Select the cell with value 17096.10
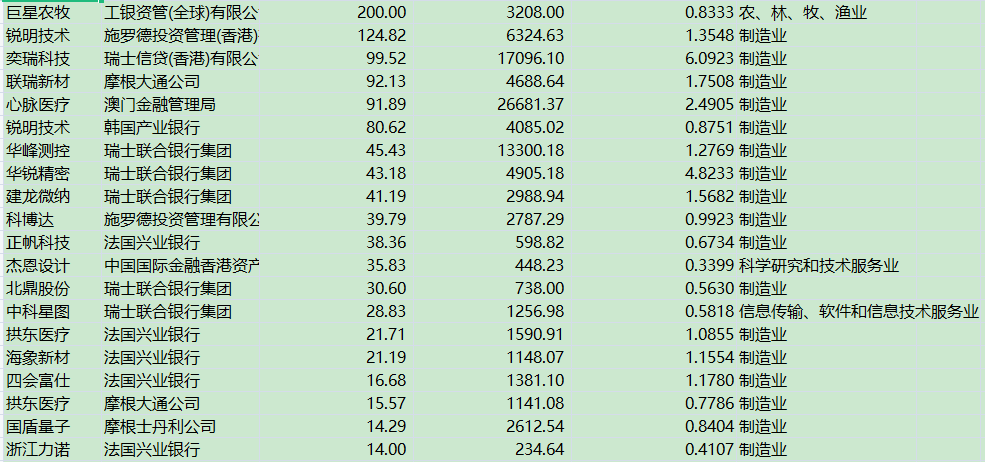The height and width of the screenshot is (462, 985). click(x=529, y=58)
